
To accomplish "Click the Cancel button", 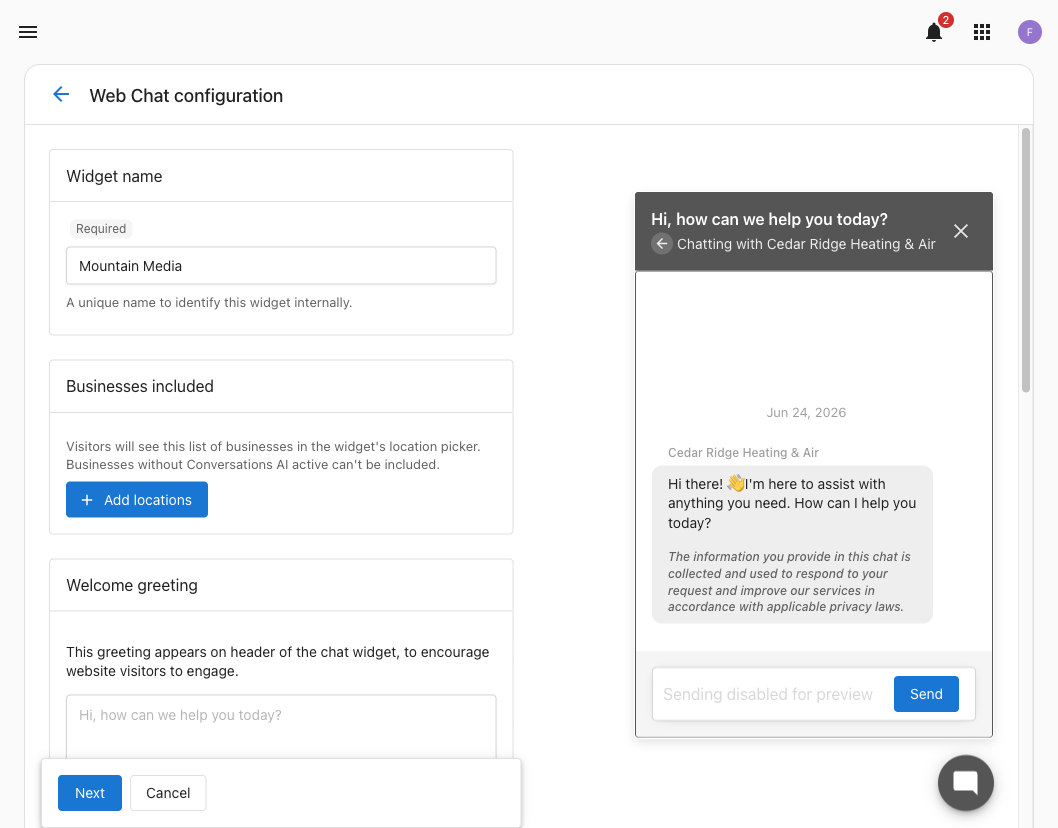I will point(168,793).
